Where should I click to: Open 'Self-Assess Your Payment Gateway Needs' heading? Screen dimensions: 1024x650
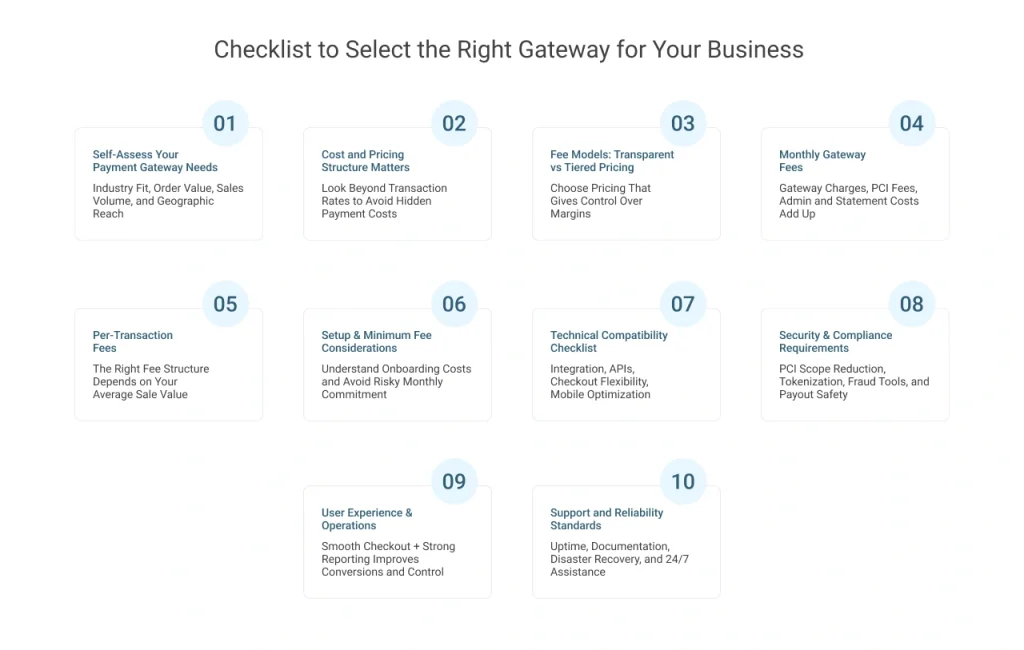[x=155, y=161]
